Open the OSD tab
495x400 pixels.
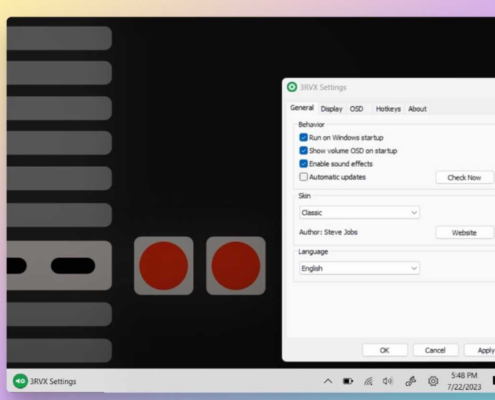356,109
